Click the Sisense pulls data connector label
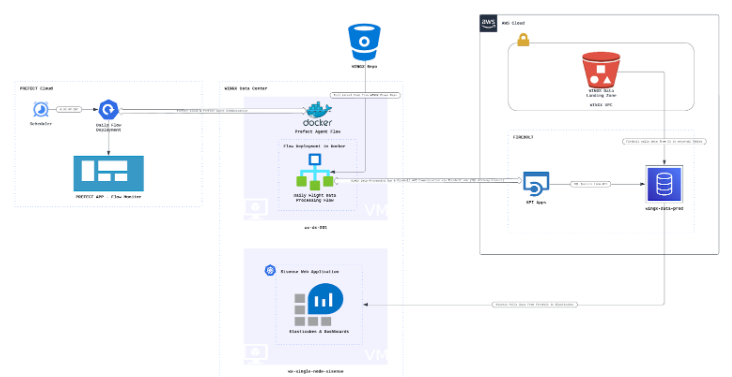 (535, 305)
